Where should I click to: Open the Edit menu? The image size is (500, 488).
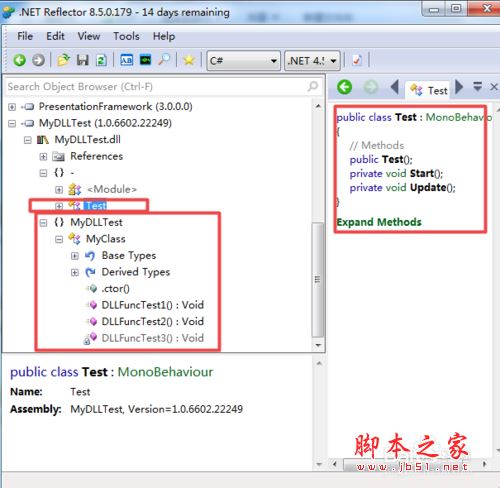coord(55,36)
